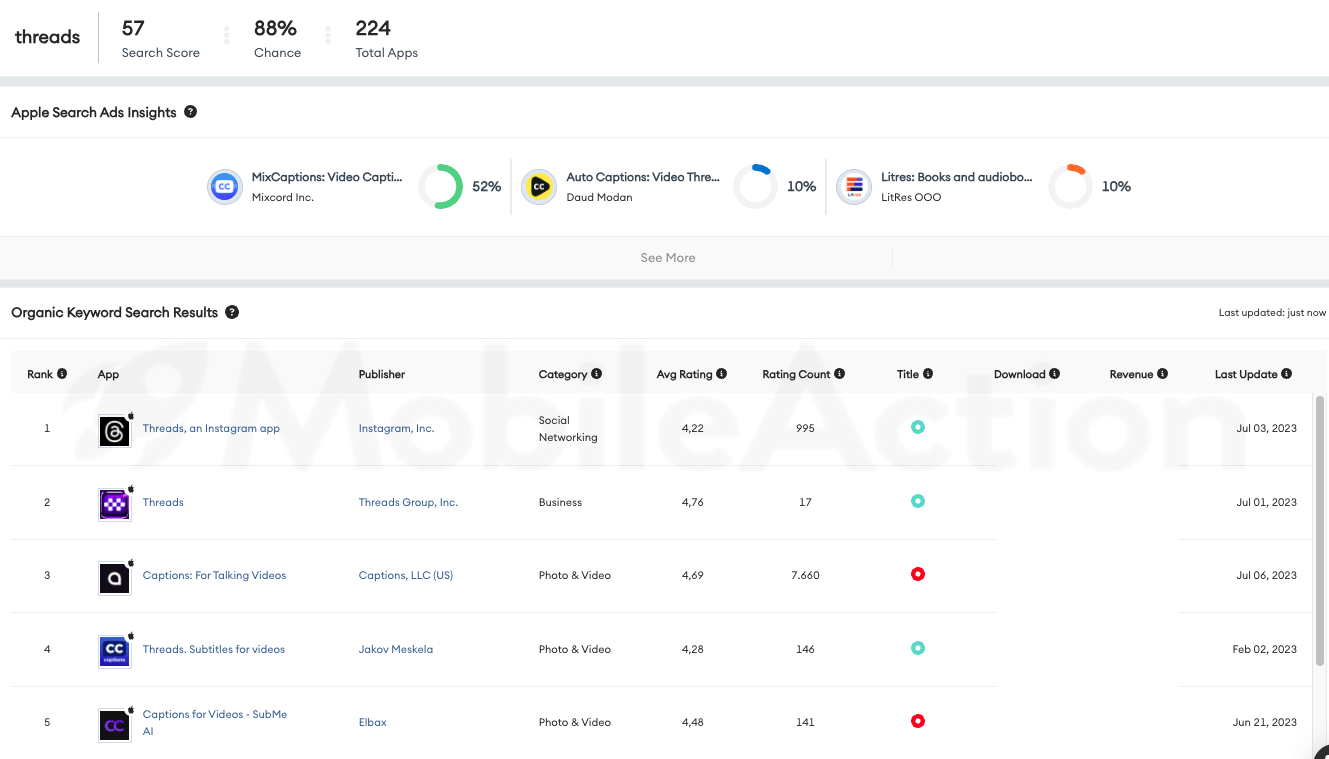Click the 224 Total Apps value

373,28
